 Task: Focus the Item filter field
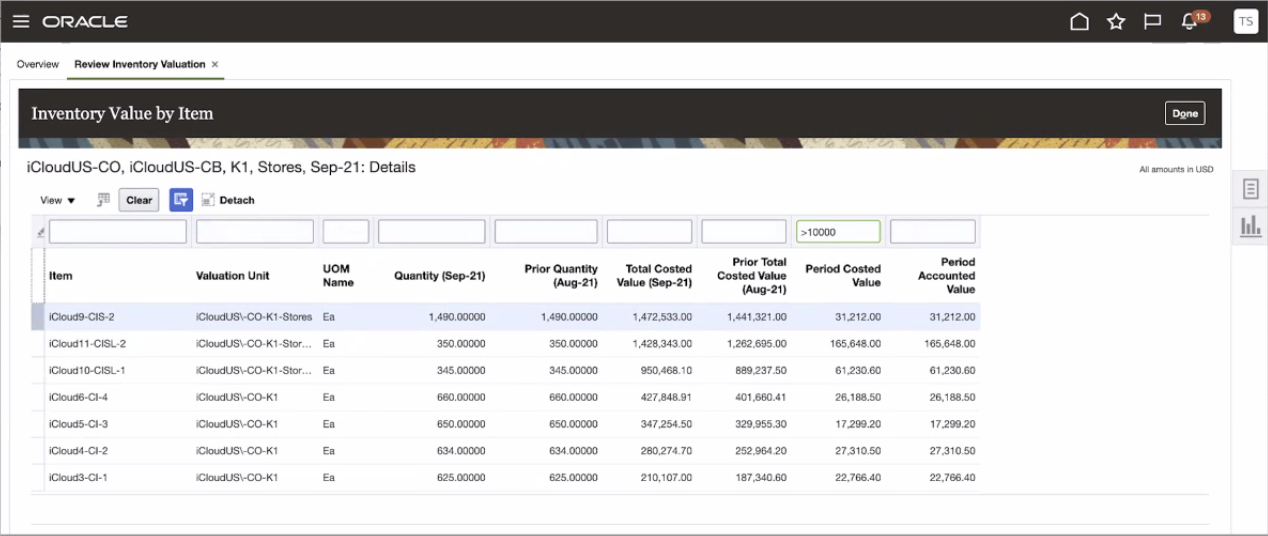pyautogui.click(x=118, y=232)
